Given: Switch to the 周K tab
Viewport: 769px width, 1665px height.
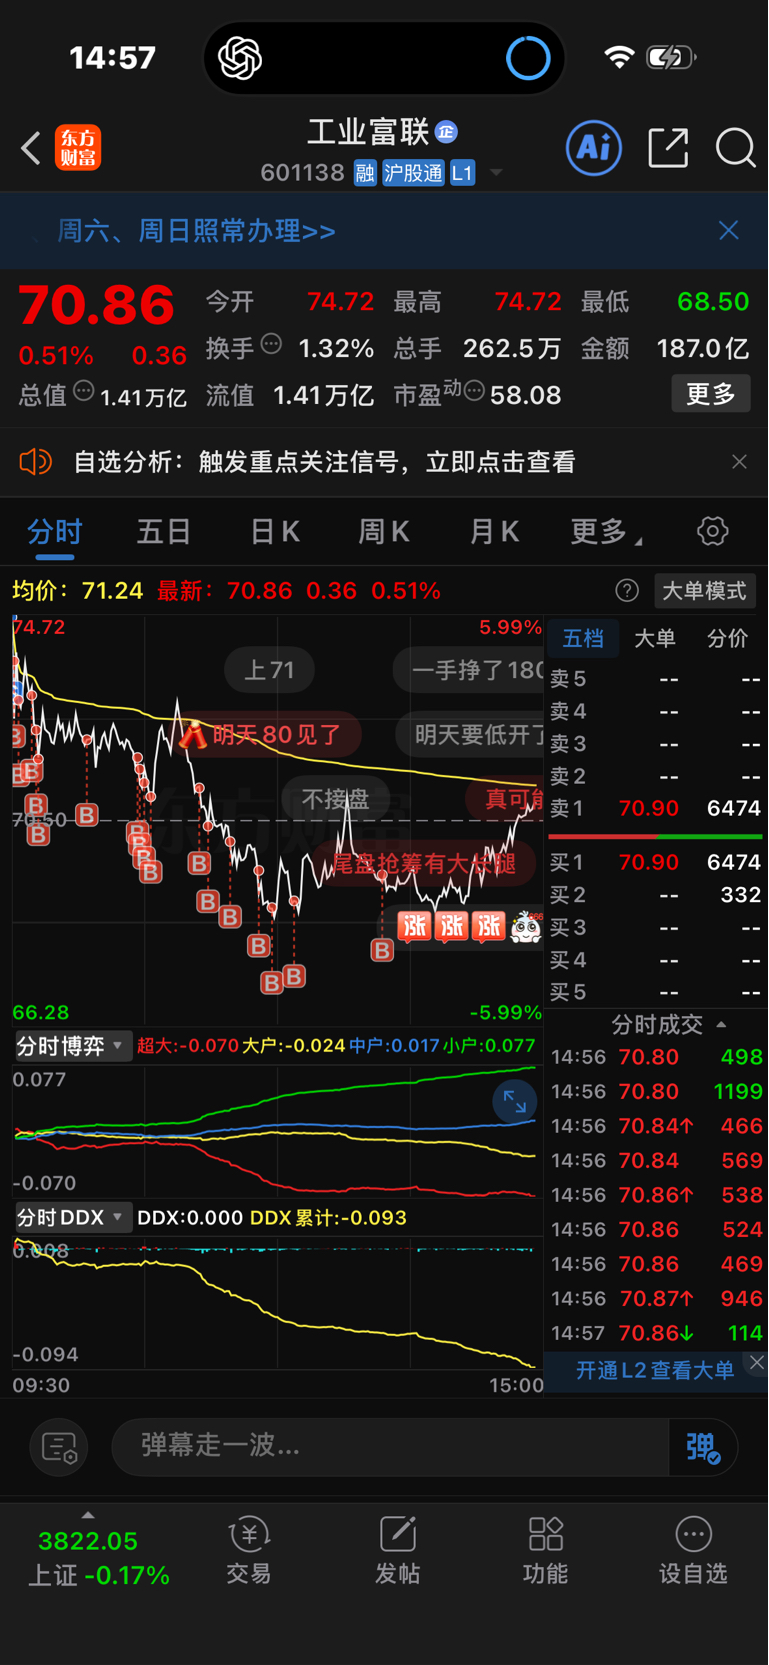Looking at the screenshot, I should click(x=384, y=532).
